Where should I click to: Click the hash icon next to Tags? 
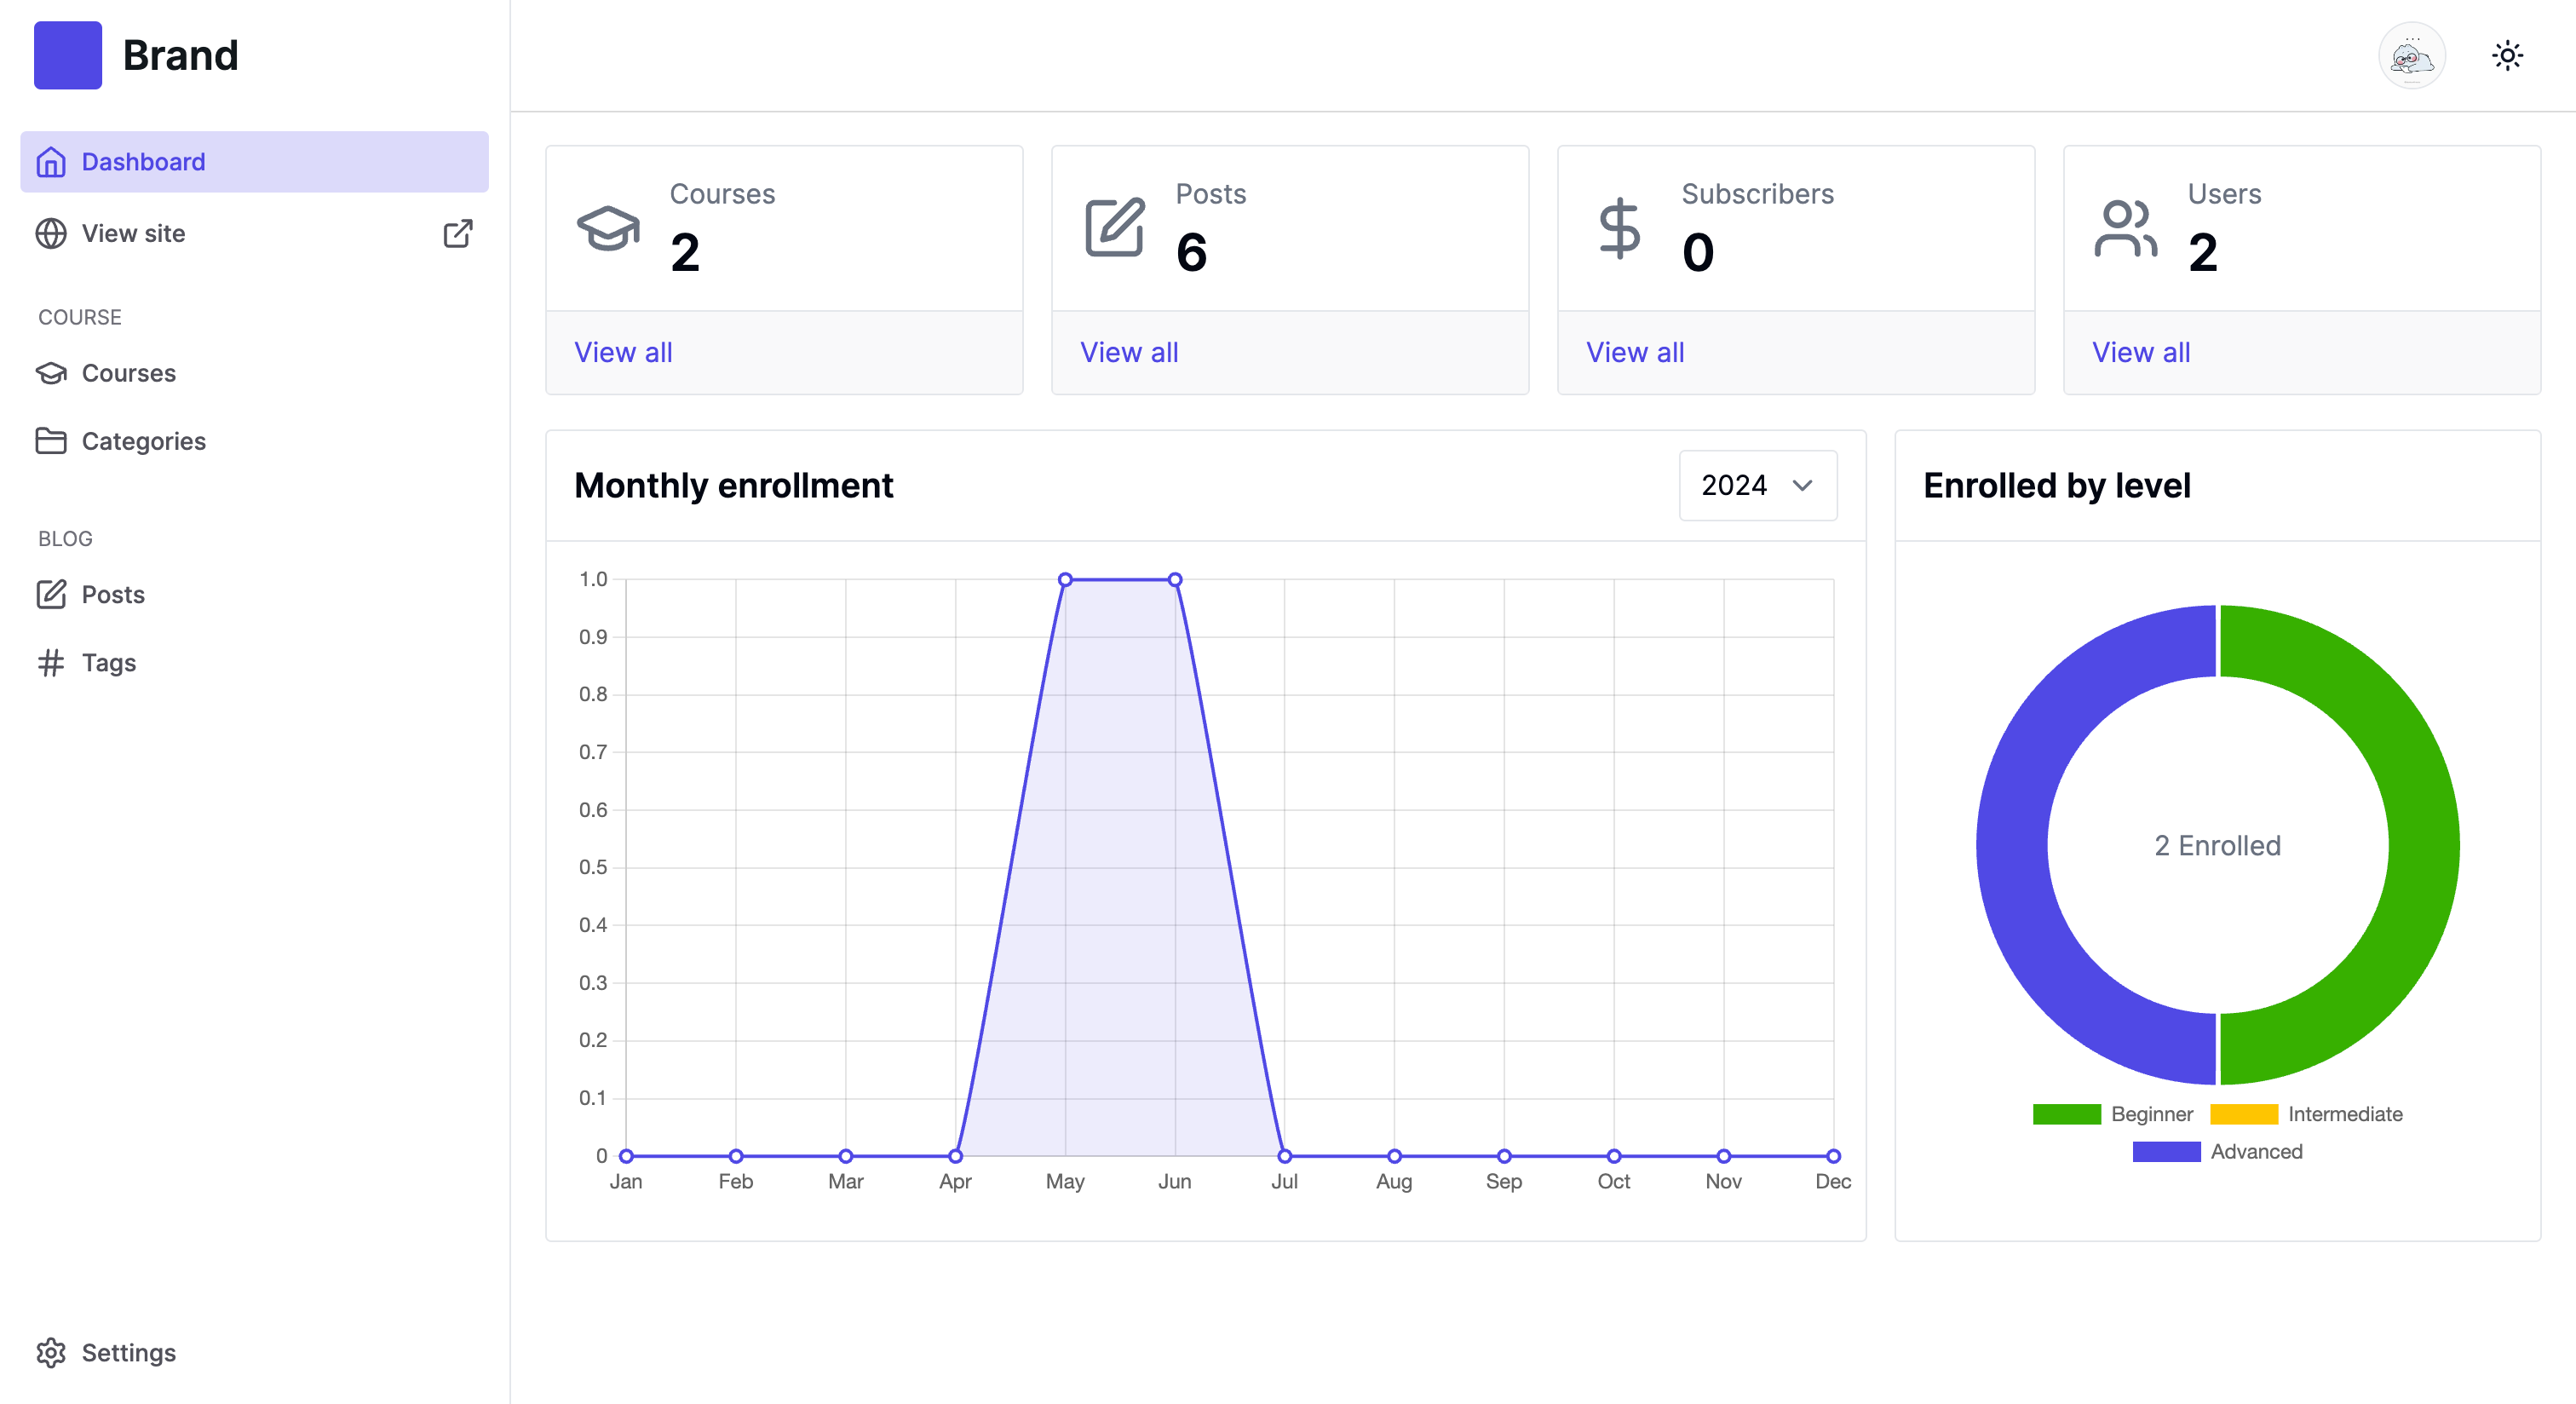click(x=51, y=662)
